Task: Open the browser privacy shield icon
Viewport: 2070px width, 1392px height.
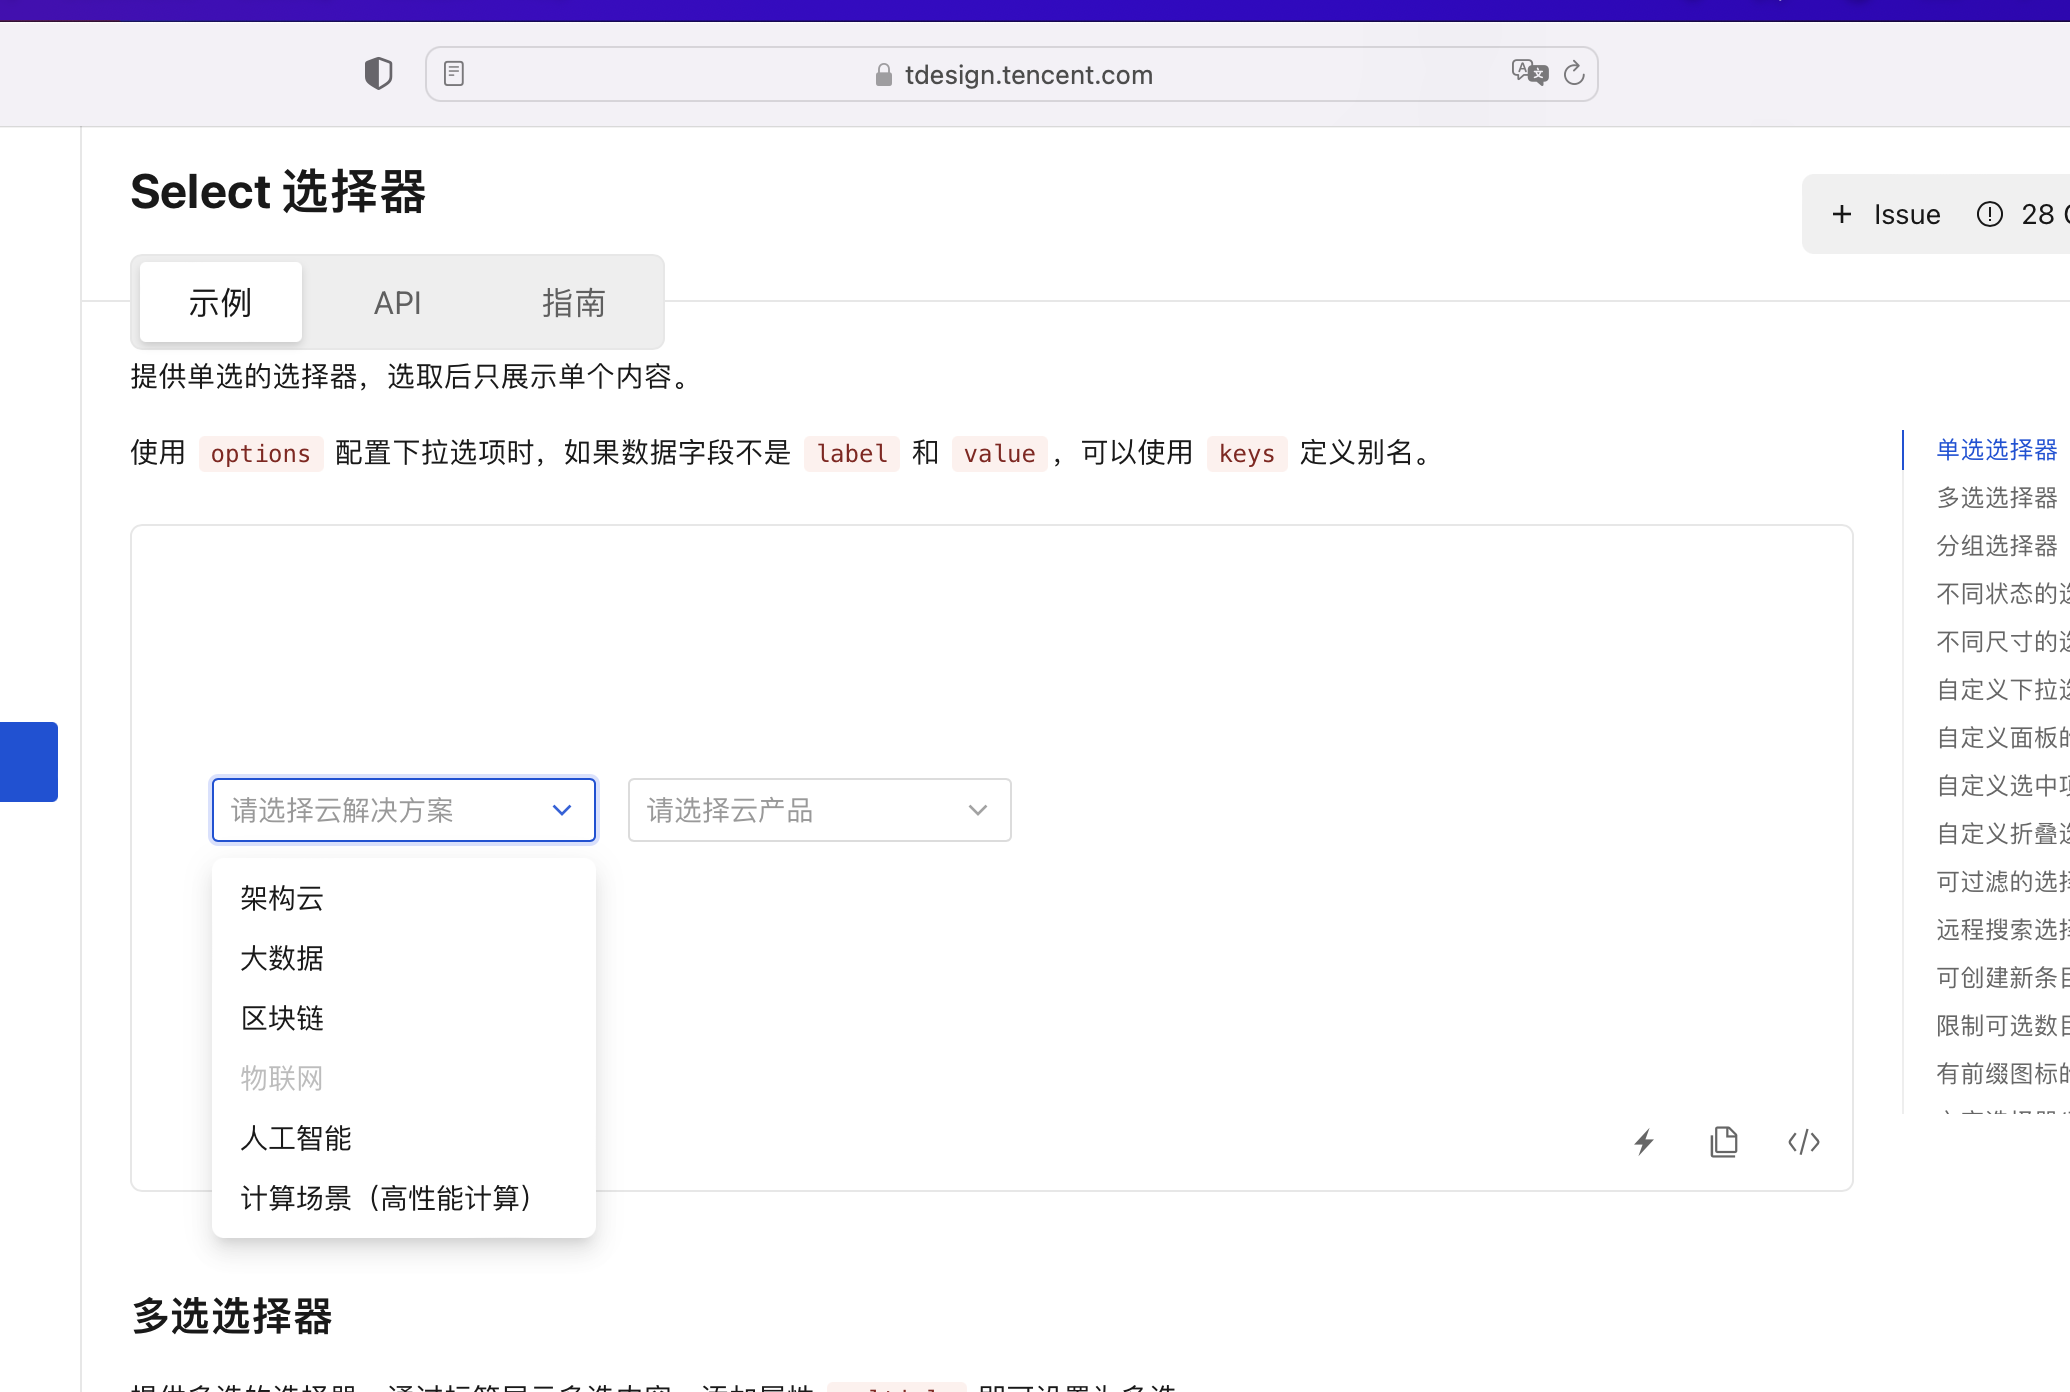Action: coord(377,73)
